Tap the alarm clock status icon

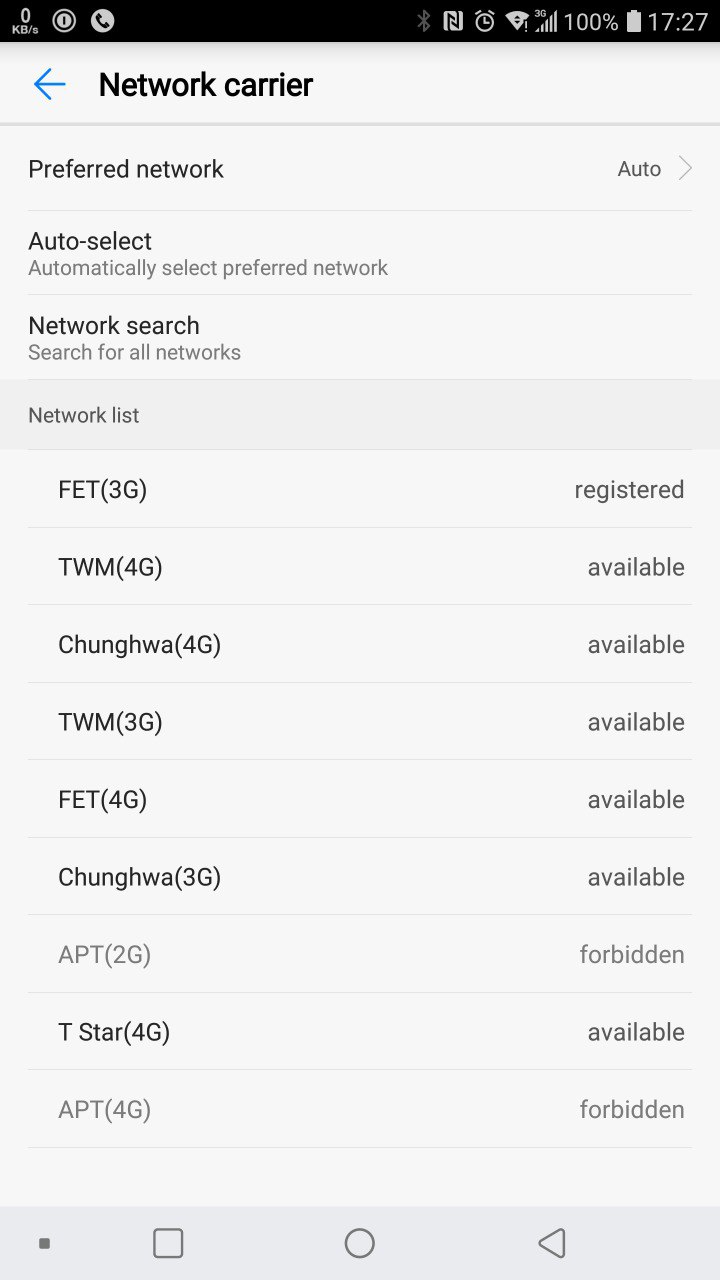[485, 21]
